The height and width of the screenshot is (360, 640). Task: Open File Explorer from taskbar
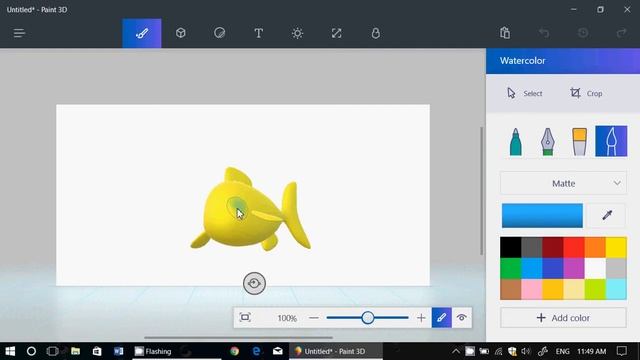[75, 351]
